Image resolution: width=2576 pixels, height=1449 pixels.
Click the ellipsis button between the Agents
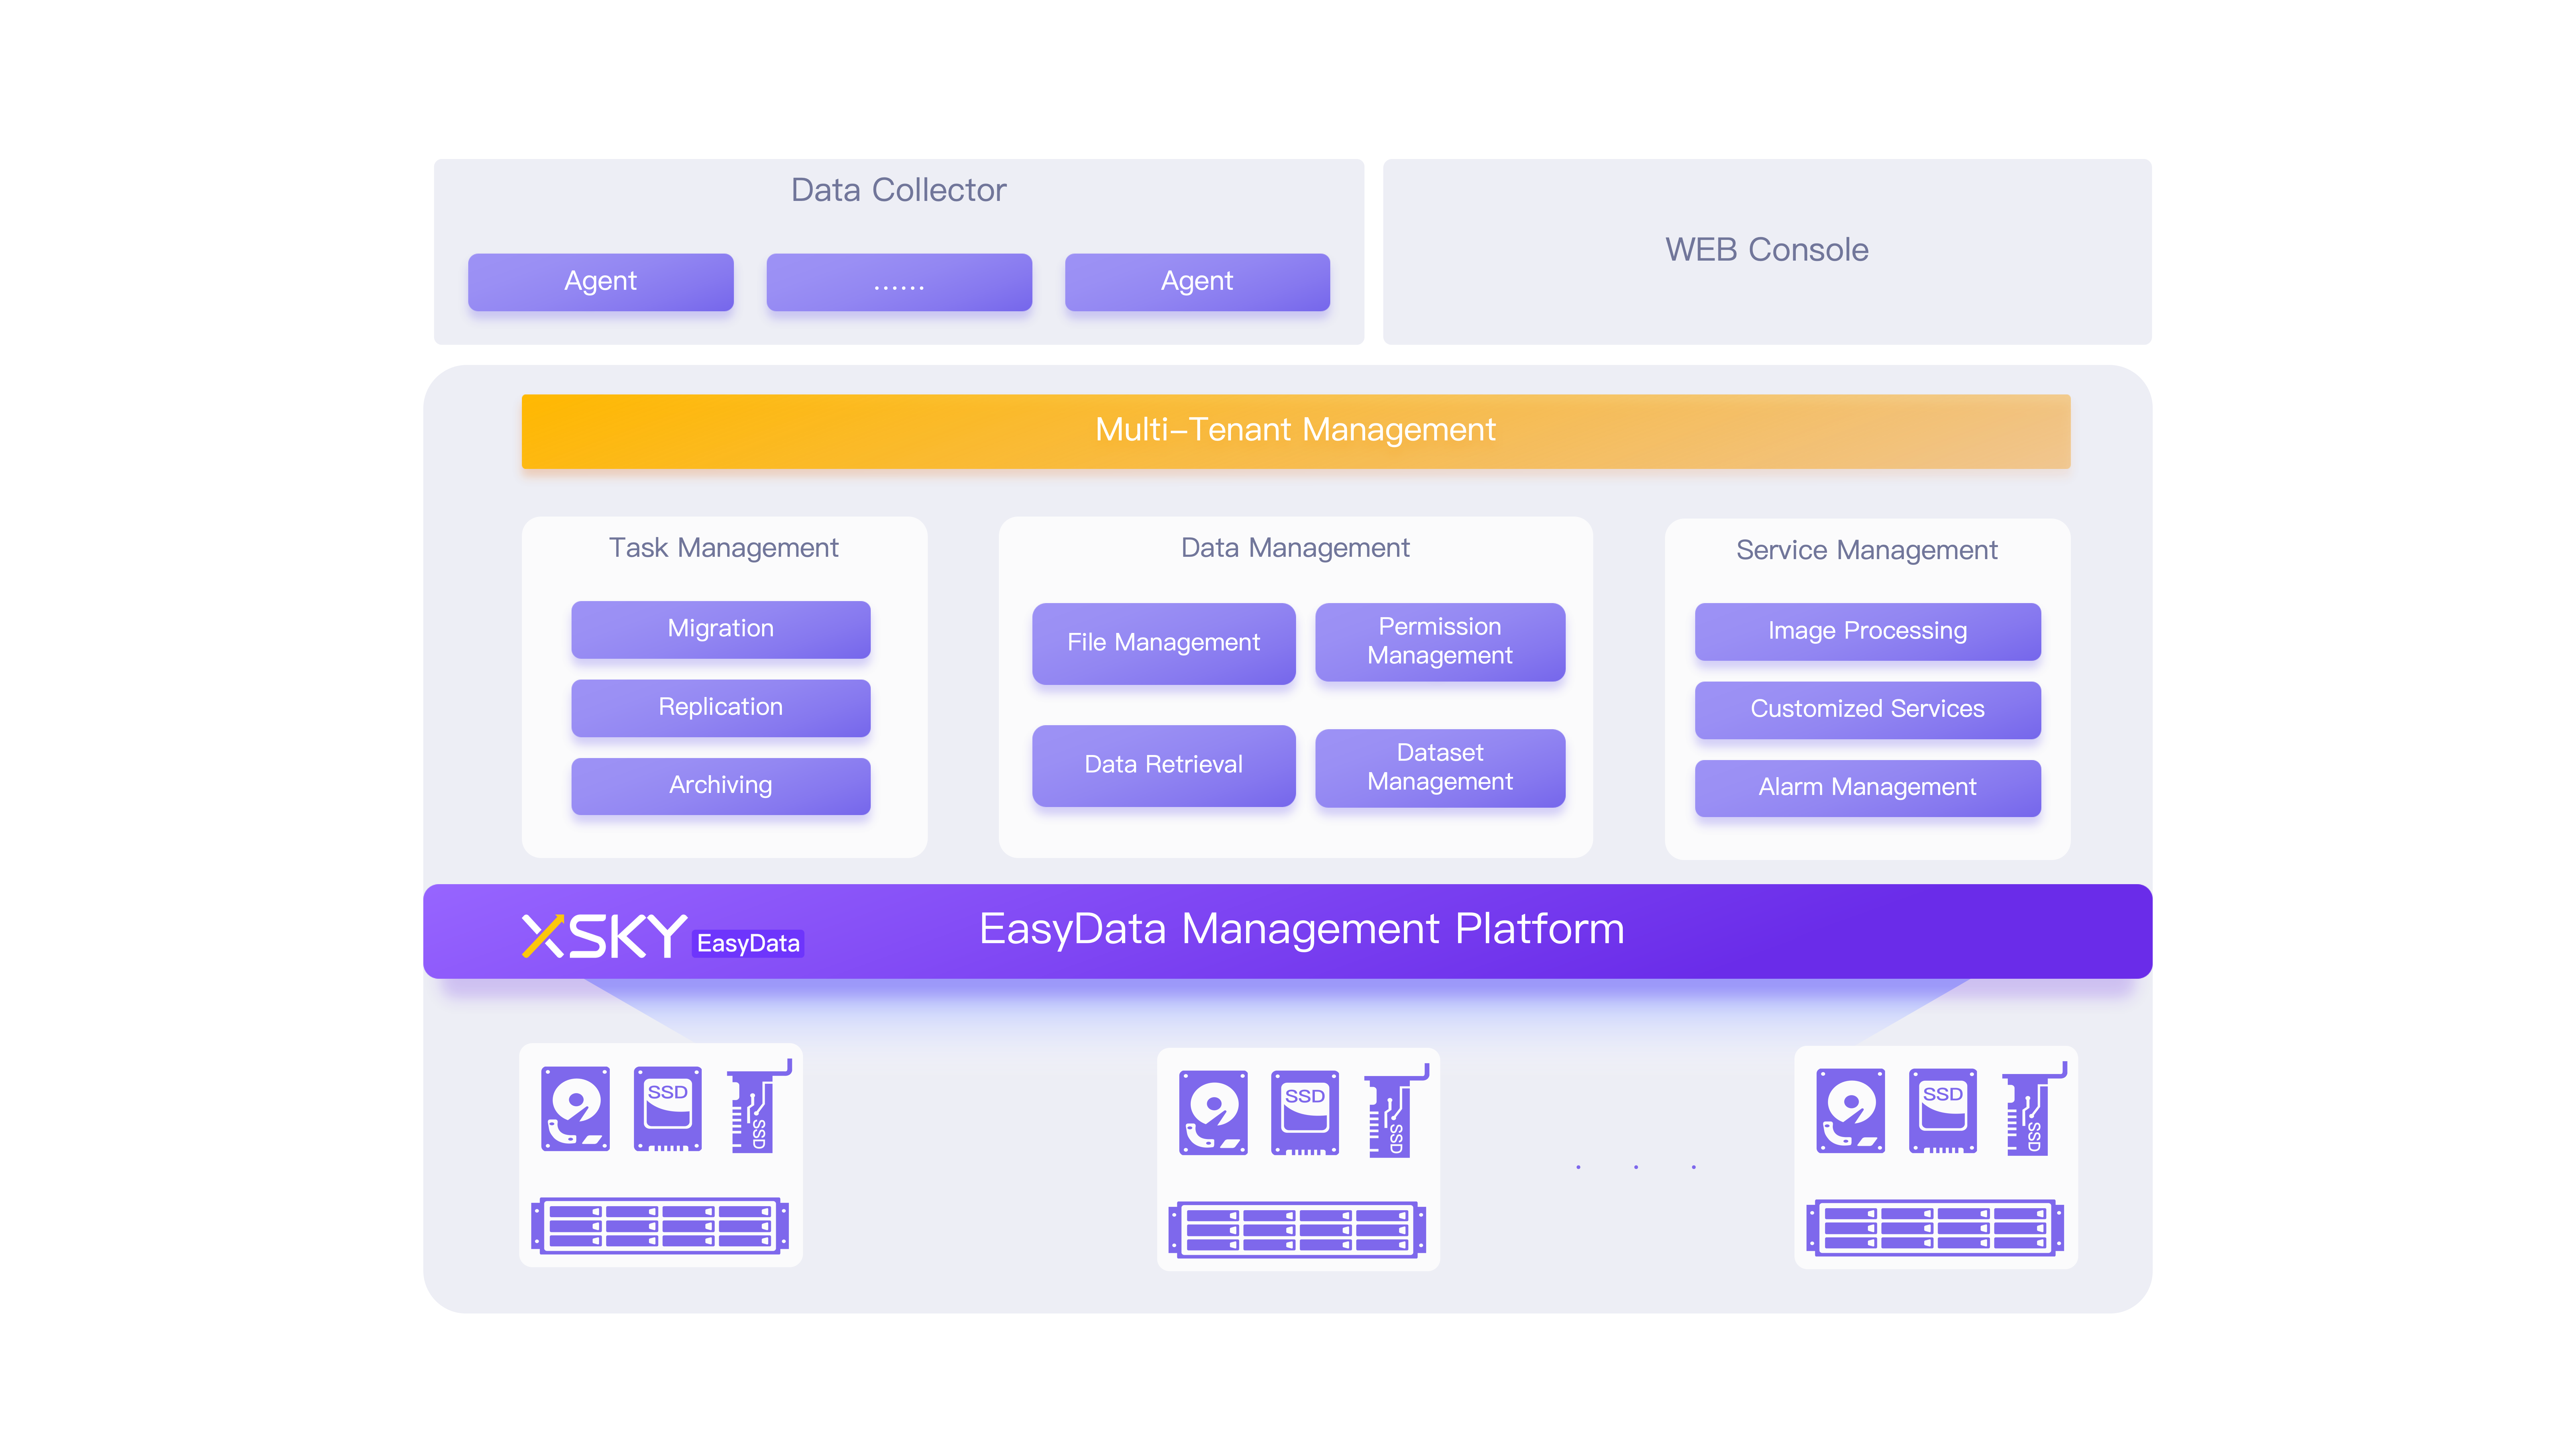tap(899, 282)
